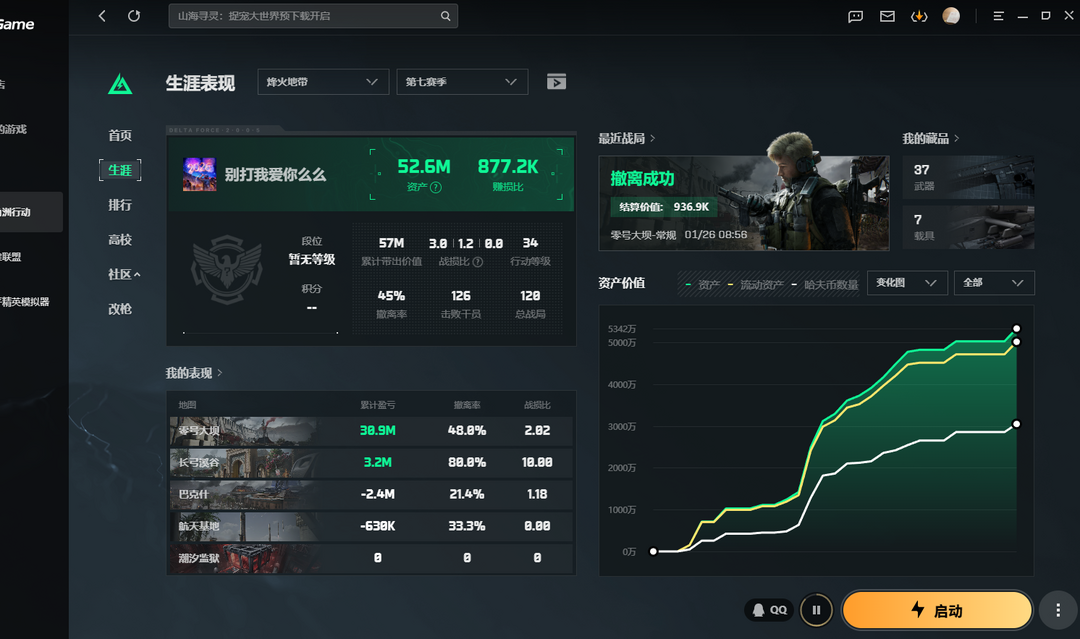Pause the download with the pause button
1080x639 pixels.
[816, 610]
